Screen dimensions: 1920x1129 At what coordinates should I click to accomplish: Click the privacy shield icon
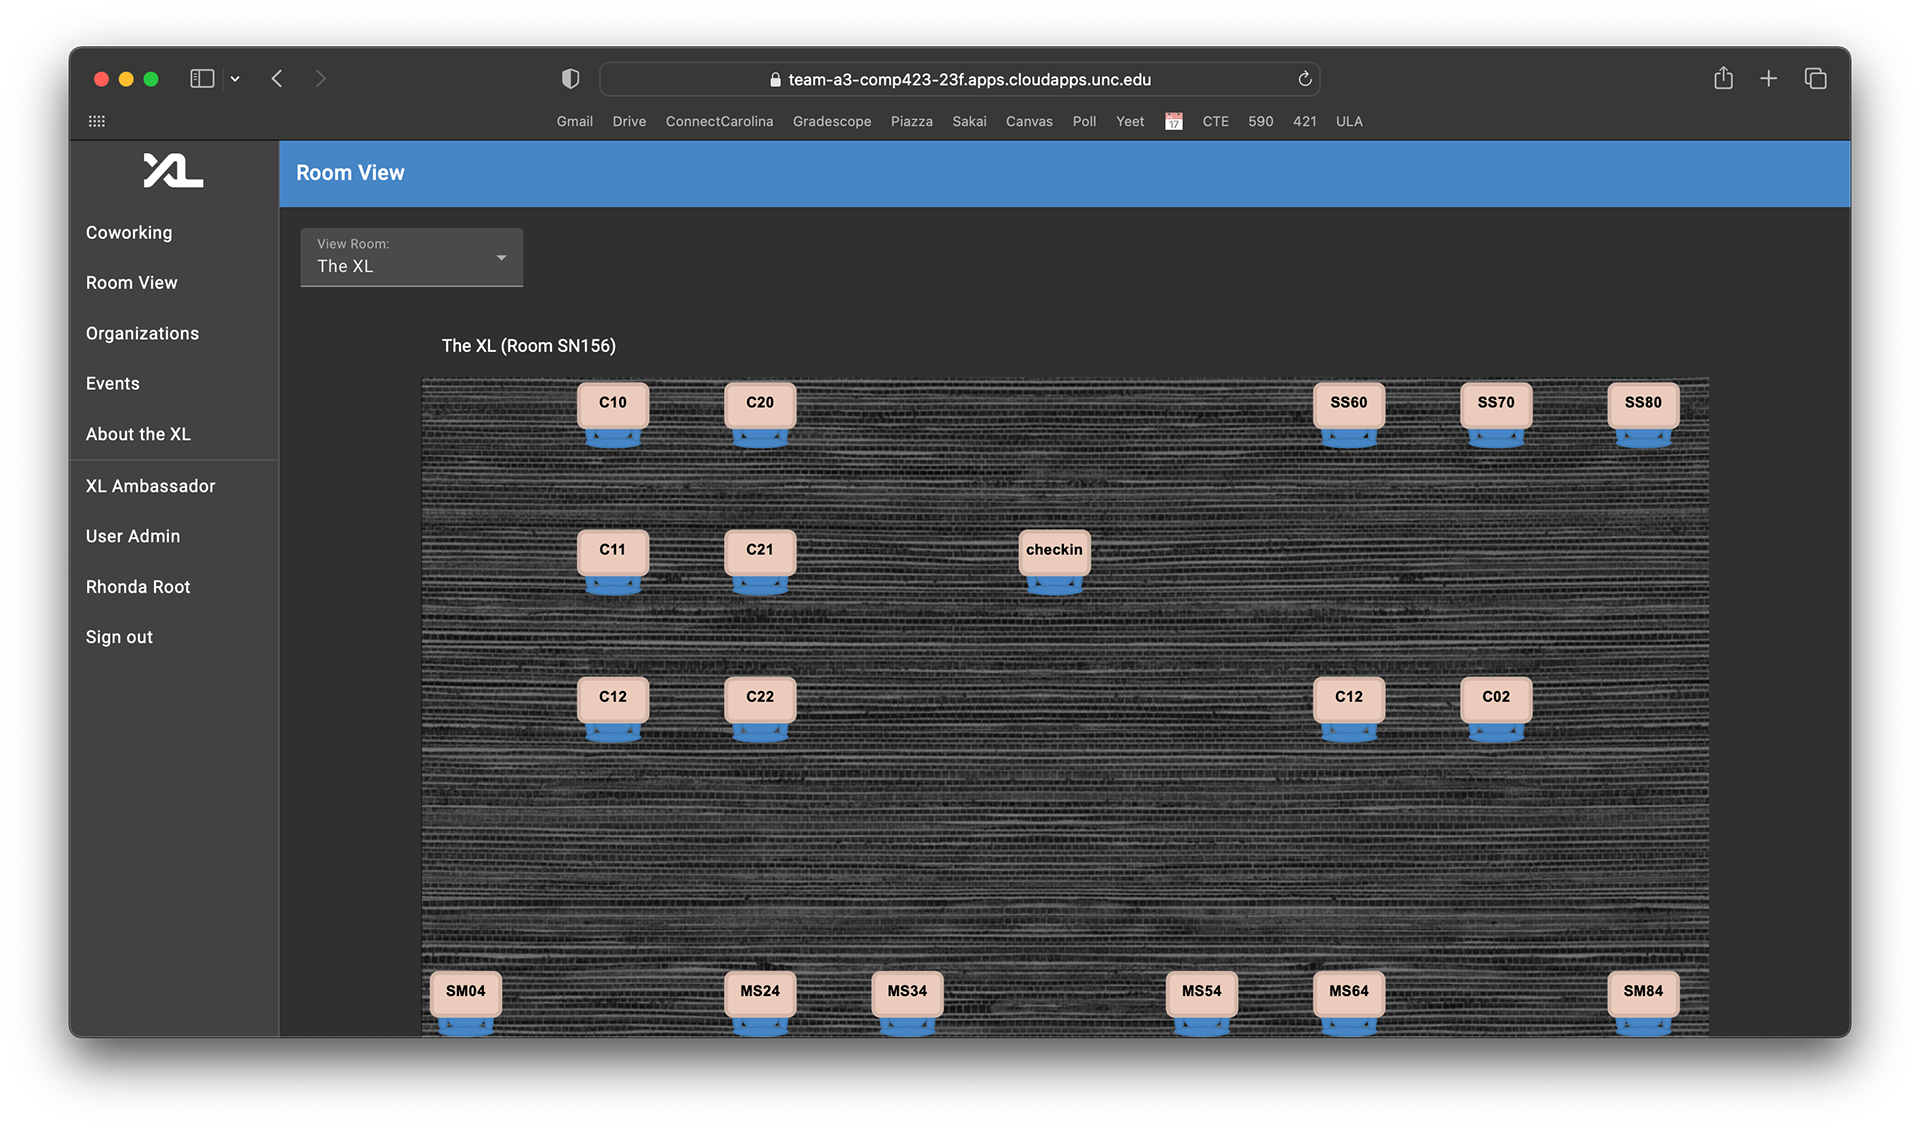pos(570,79)
